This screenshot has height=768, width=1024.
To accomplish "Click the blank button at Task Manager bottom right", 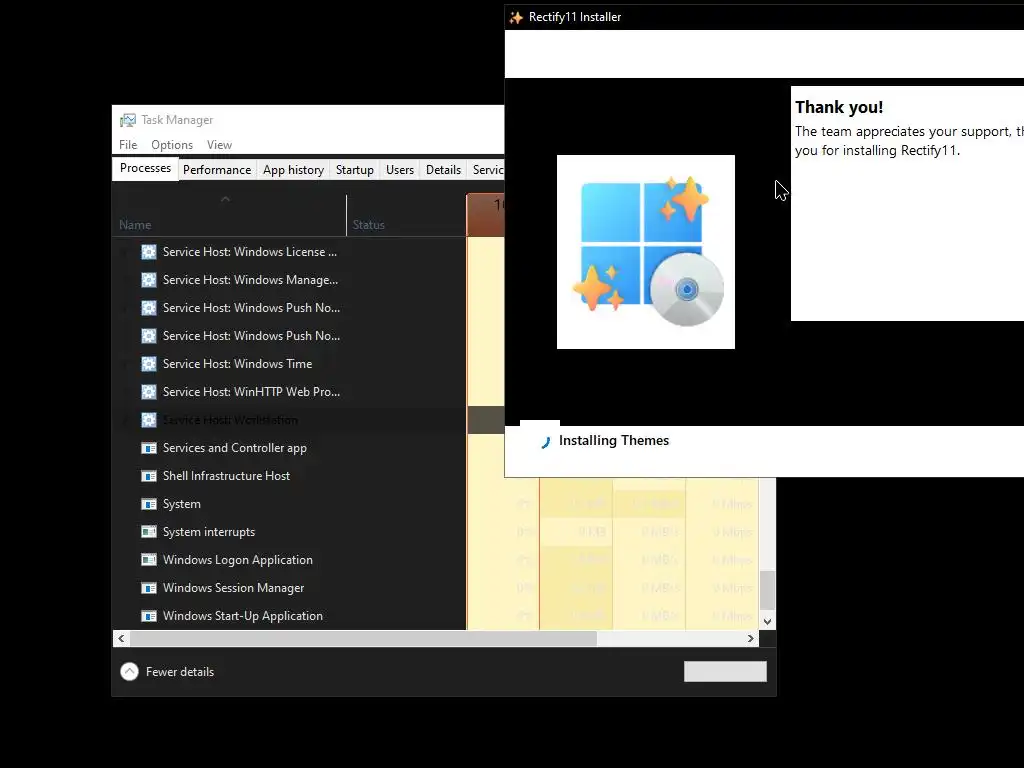I will tap(725, 671).
